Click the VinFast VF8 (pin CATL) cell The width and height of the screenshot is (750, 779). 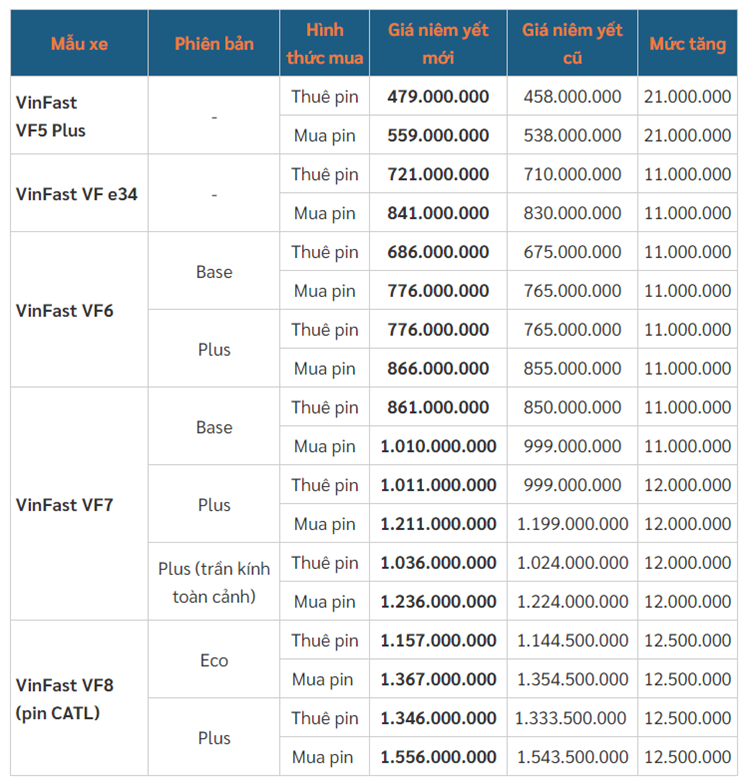point(65,698)
